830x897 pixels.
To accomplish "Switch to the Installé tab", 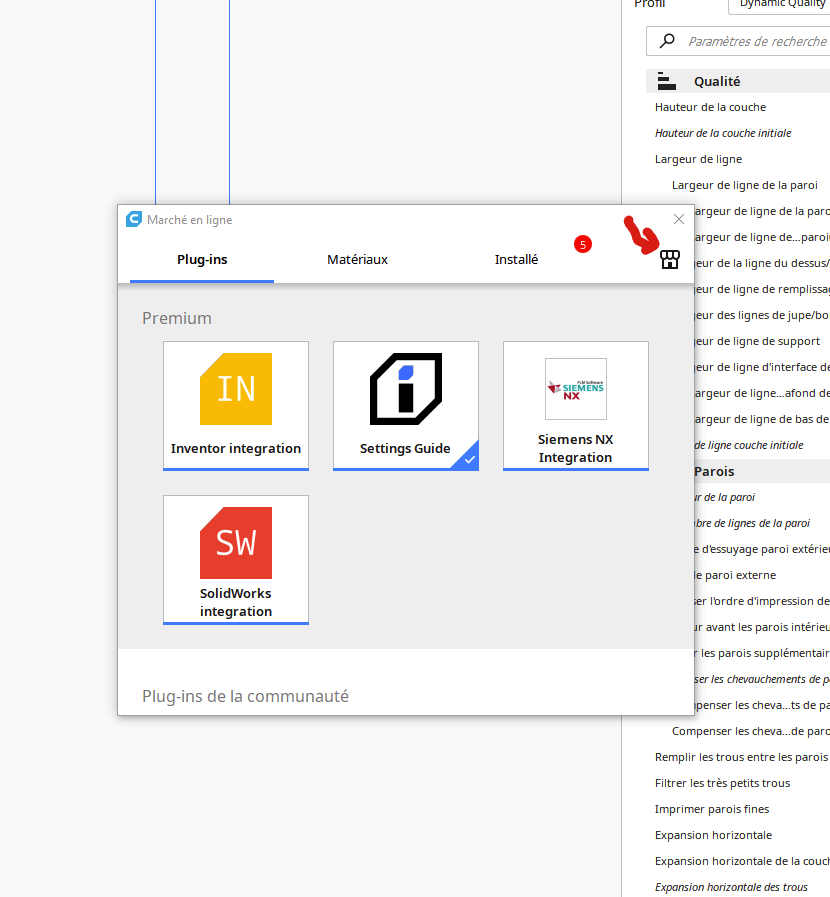I will (517, 260).
